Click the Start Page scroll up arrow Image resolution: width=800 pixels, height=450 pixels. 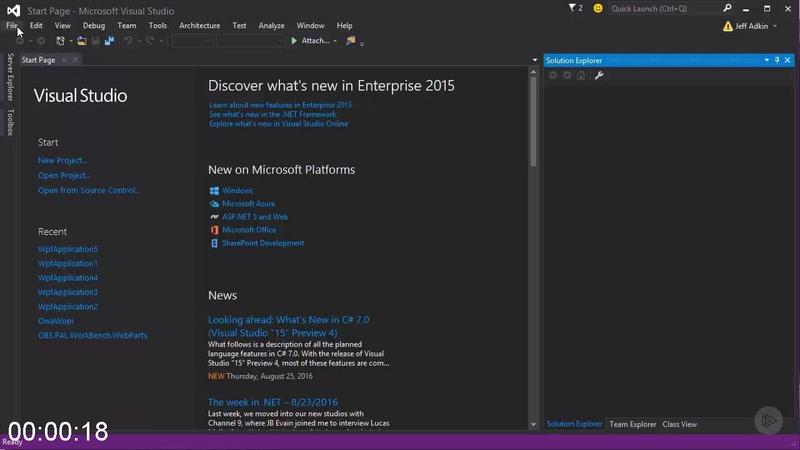533,72
